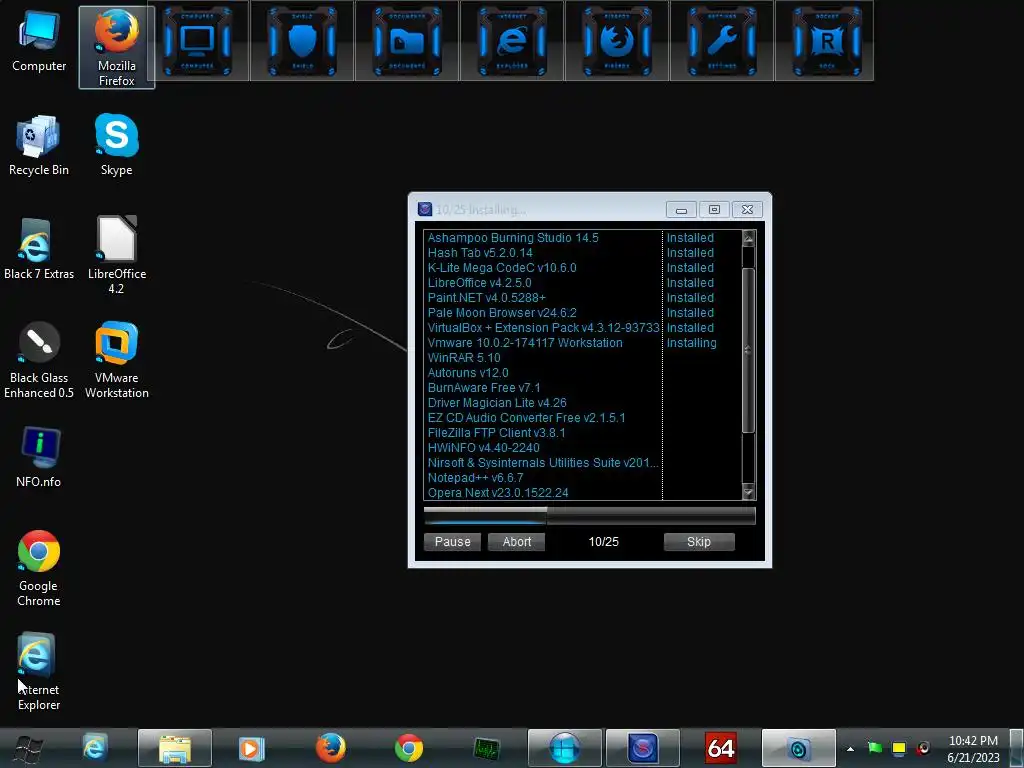Open Firefox from the taskbar
This screenshot has height=768, width=1024.
(330, 748)
